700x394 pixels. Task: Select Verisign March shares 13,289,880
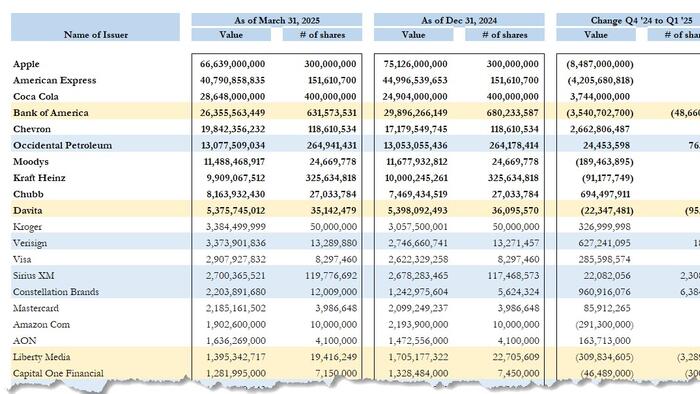click(334, 243)
